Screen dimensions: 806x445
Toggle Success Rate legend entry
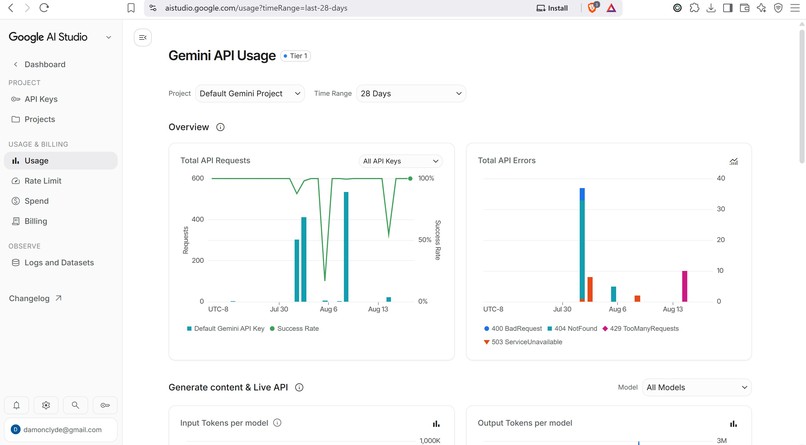(x=295, y=328)
